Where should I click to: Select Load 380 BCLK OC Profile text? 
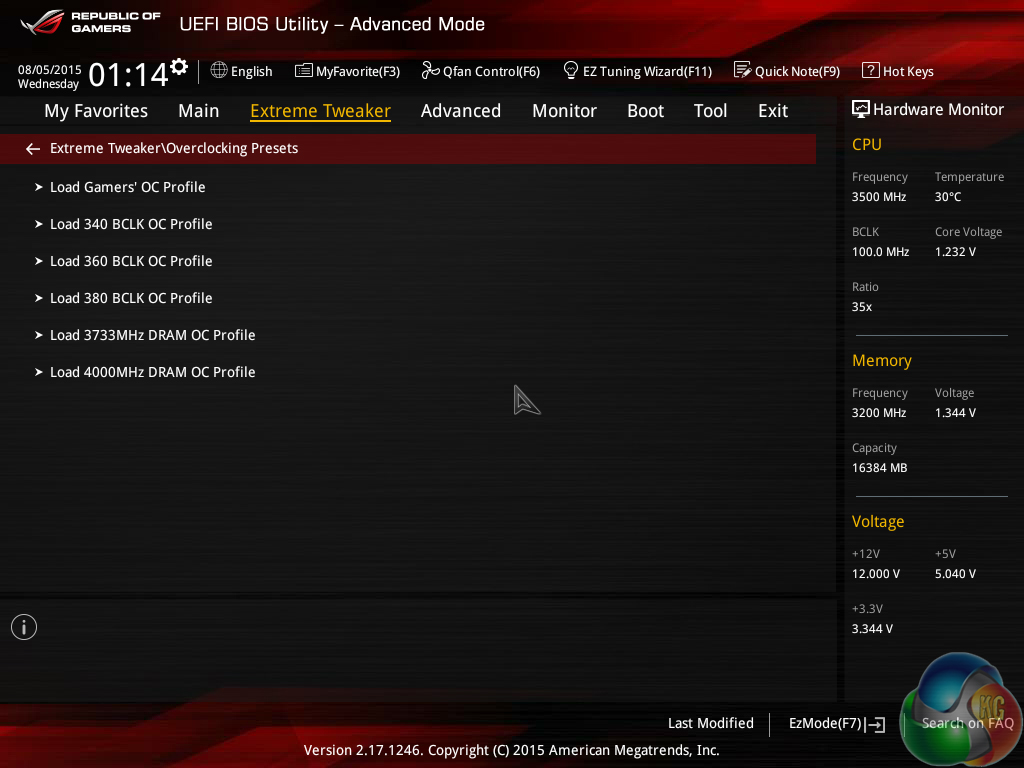(131, 298)
